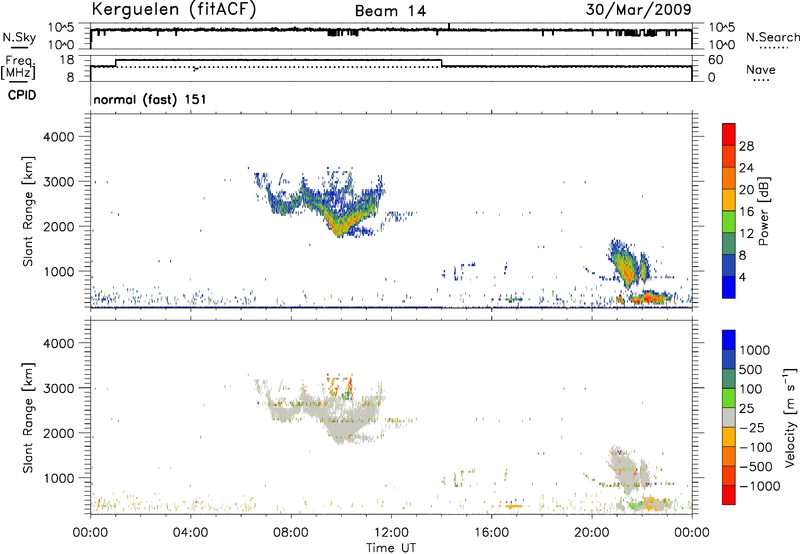
Task: Click the "4000" tick on power panel
Action: [58, 137]
